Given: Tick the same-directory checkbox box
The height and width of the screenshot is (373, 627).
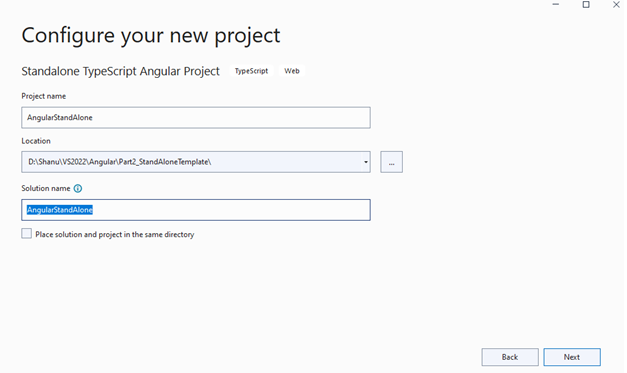Looking at the screenshot, I should coord(26,233).
